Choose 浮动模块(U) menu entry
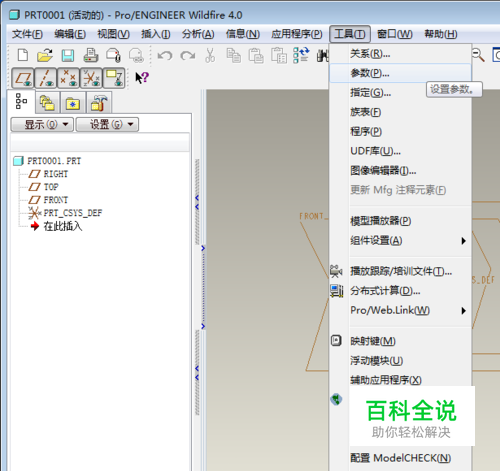The image size is (500, 471). [x=400, y=361]
